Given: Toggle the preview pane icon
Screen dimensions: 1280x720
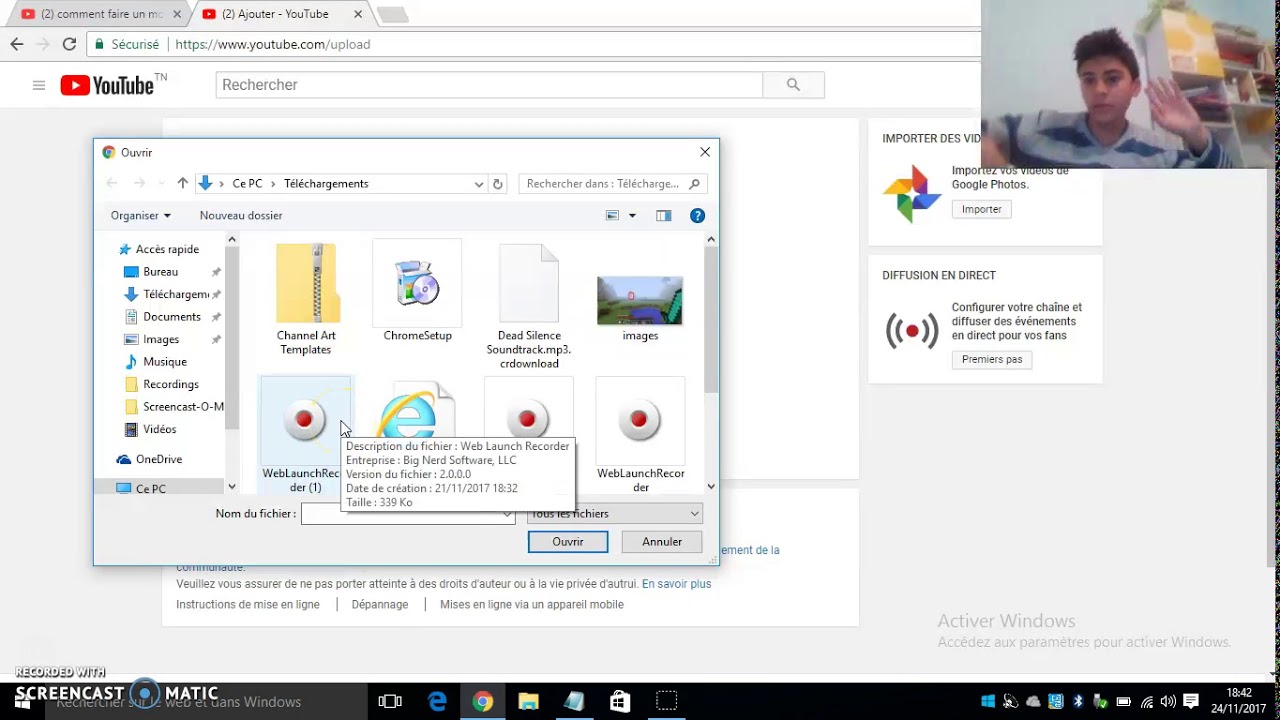Looking at the screenshot, I should point(663,216).
